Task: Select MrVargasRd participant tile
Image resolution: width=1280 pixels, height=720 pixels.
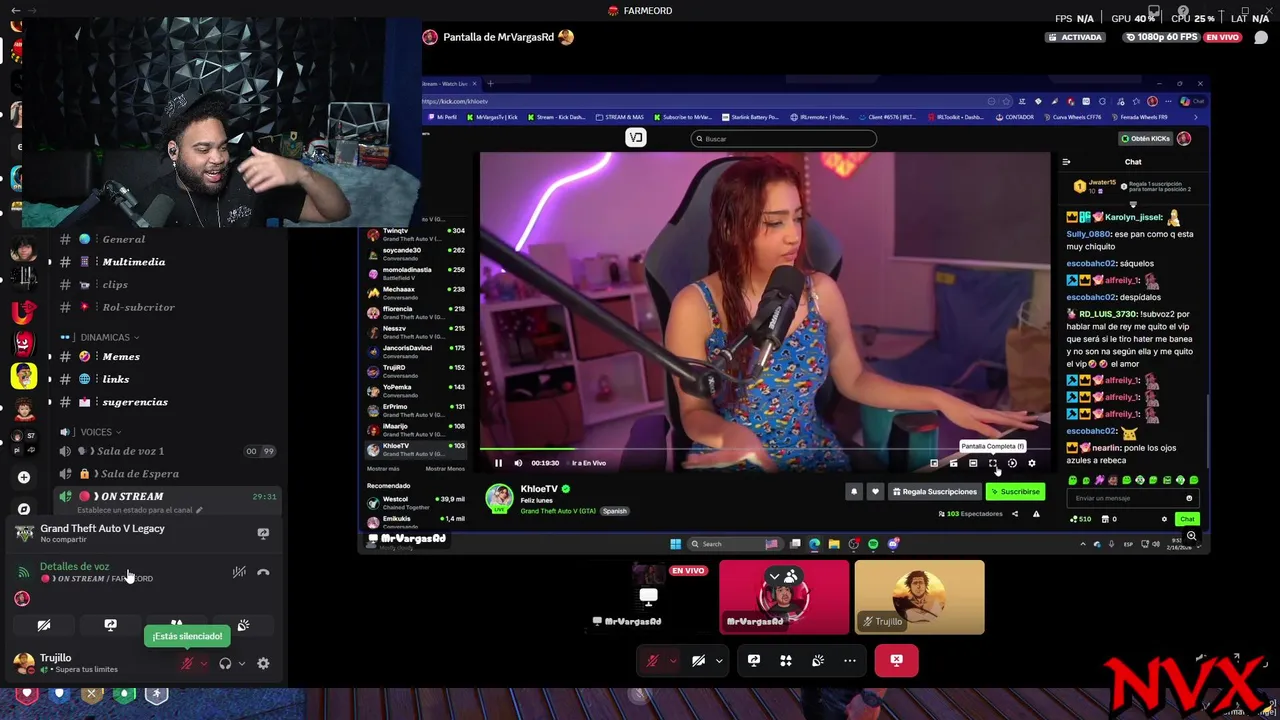Action: 784,597
